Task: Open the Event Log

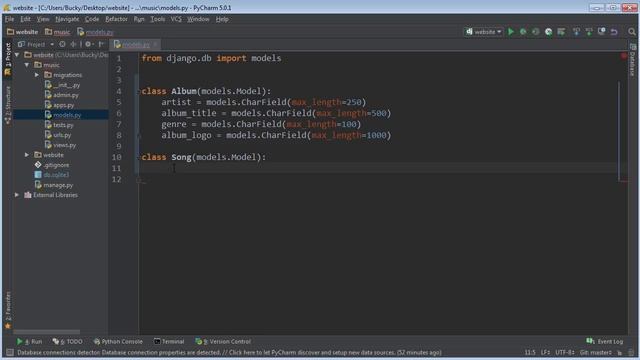Action: (605, 342)
